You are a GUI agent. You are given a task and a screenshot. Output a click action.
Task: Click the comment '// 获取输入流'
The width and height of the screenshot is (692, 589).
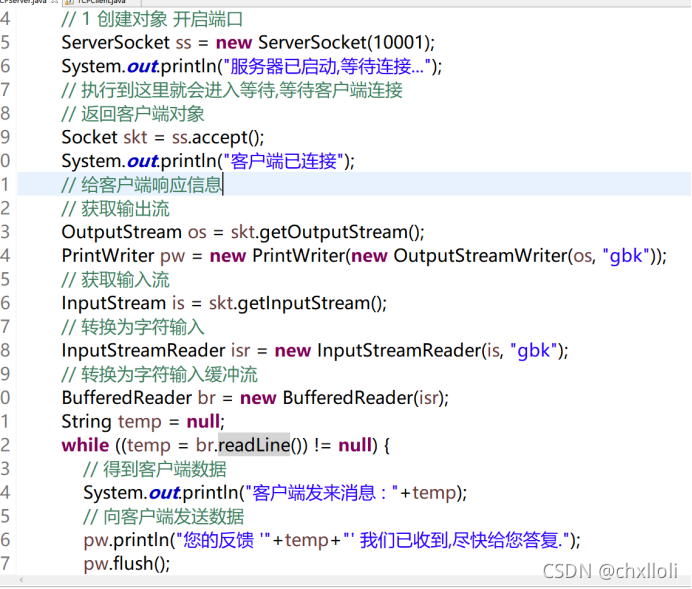click(x=115, y=280)
